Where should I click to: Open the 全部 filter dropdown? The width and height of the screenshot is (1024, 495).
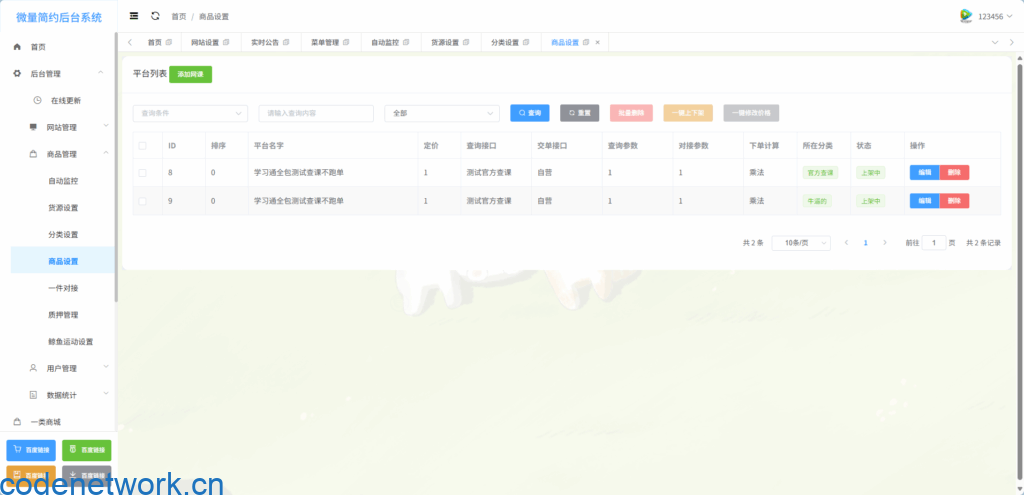441,113
